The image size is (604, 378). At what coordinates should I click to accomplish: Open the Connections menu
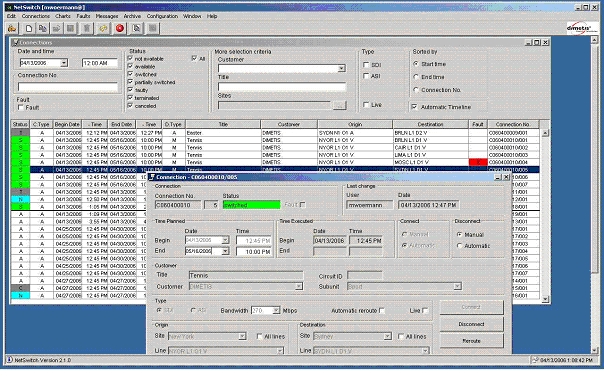point(36,16)
